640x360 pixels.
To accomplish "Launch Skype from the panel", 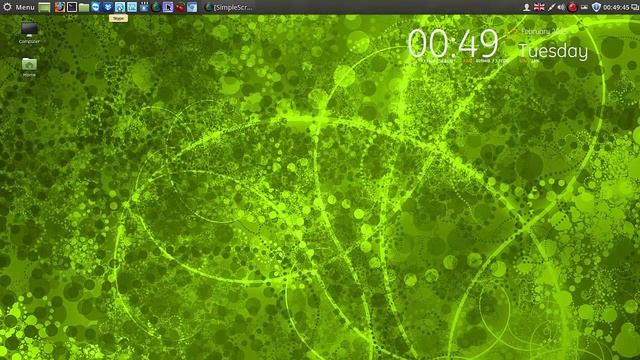I will click(x=120, y=7).
